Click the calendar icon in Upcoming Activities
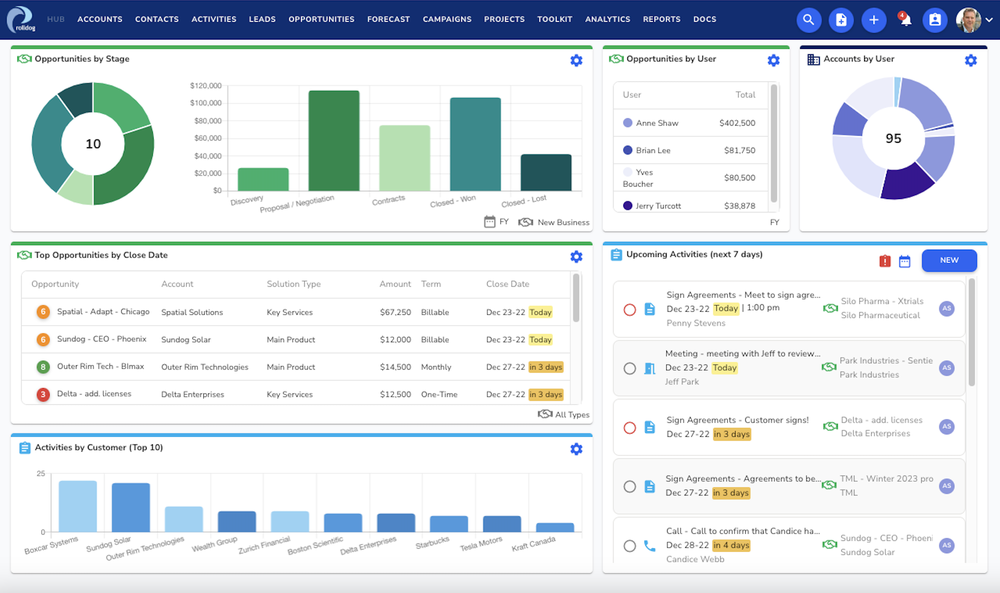Image resolution: width=1000 pixels, height=593 pixels. [905, 261]
